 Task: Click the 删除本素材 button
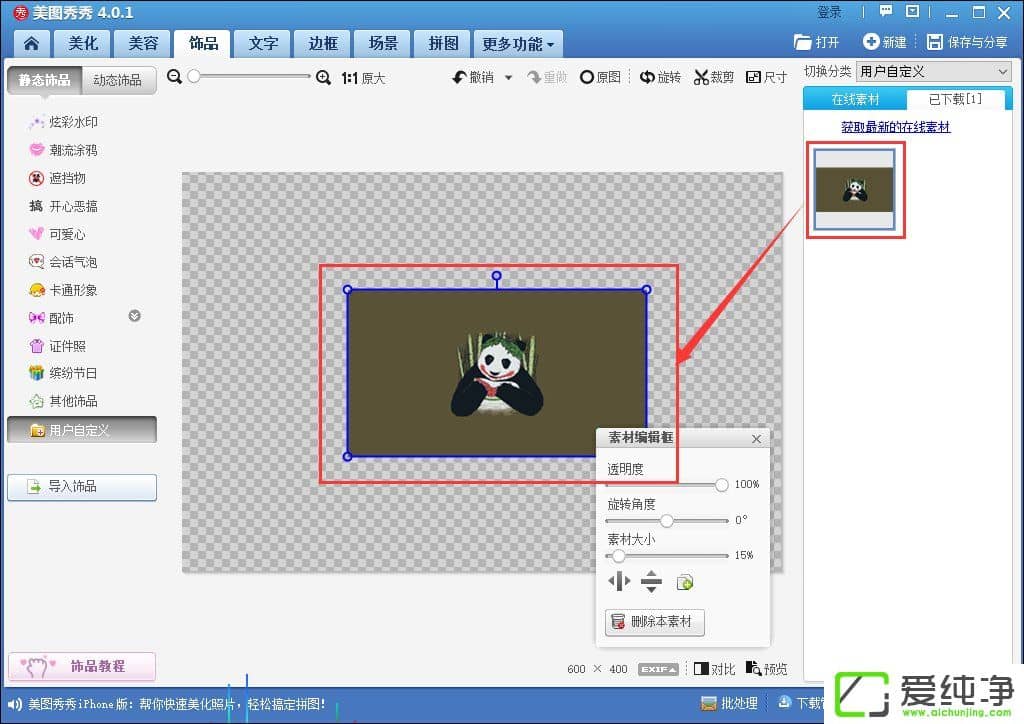(x=655, y=622)
